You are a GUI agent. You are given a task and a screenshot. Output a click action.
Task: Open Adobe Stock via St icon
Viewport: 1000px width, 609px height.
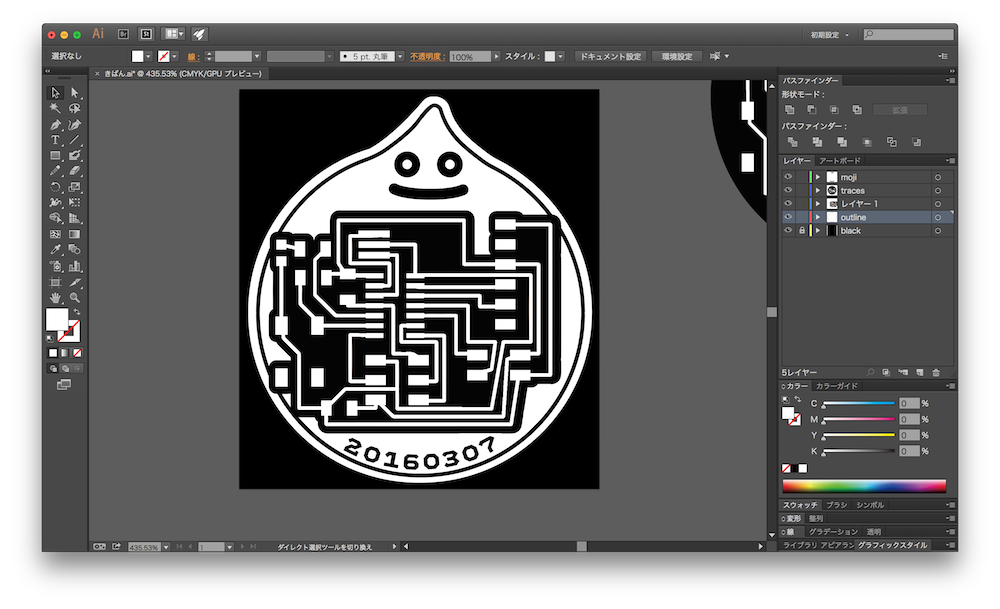[146, 34]
